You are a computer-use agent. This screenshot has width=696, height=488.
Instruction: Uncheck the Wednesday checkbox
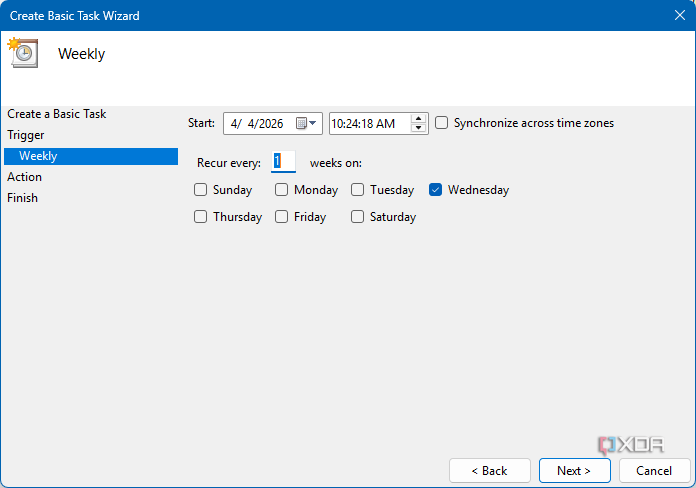435,190
